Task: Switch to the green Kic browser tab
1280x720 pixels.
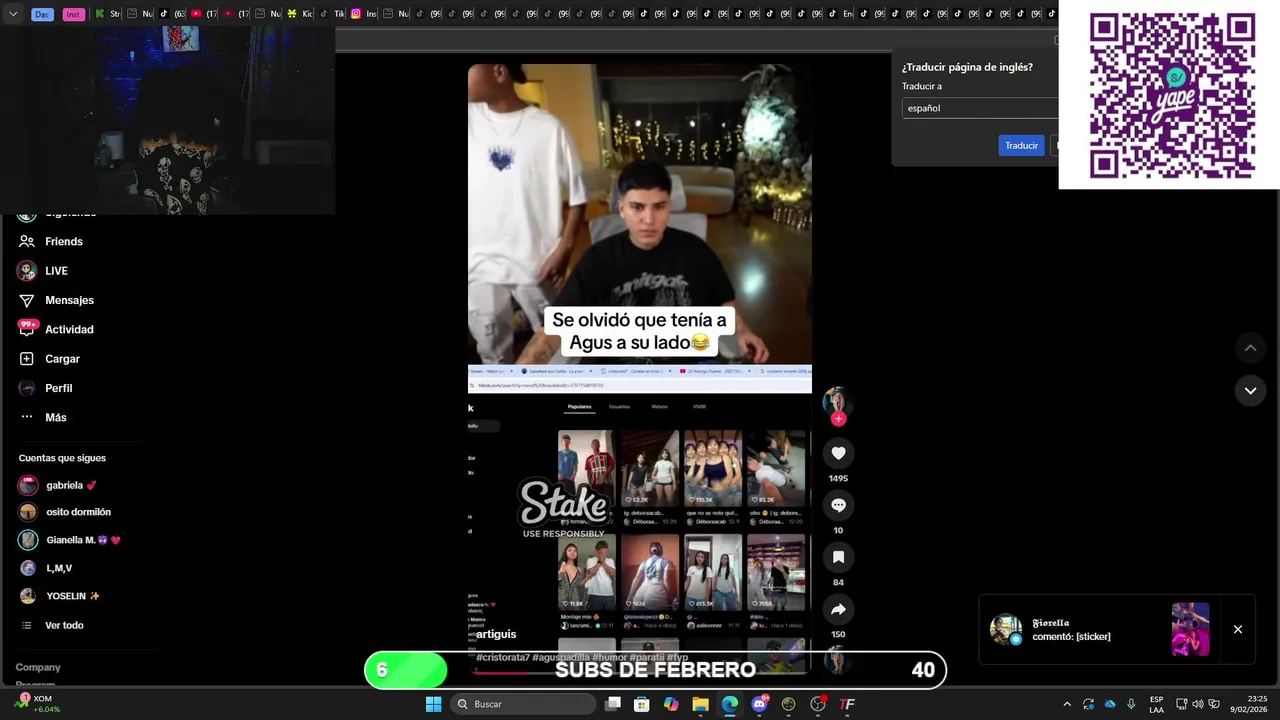Action: click(299, 14)
